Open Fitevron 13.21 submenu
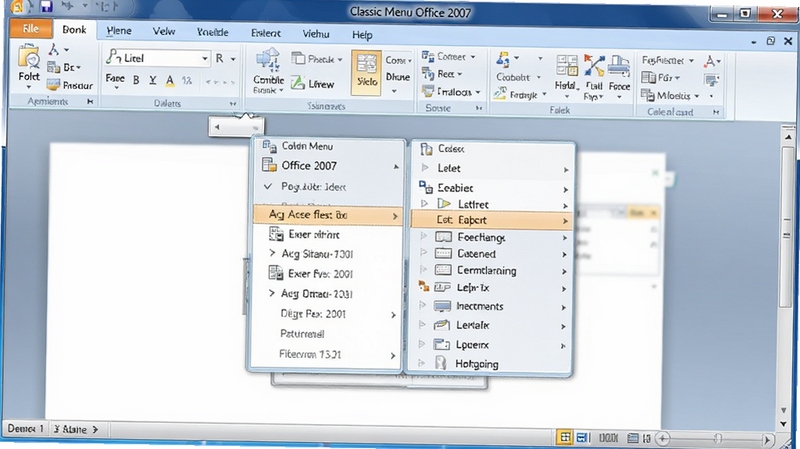Image resolution: width=800 pixels, height=449 pixels. (327, 354)
